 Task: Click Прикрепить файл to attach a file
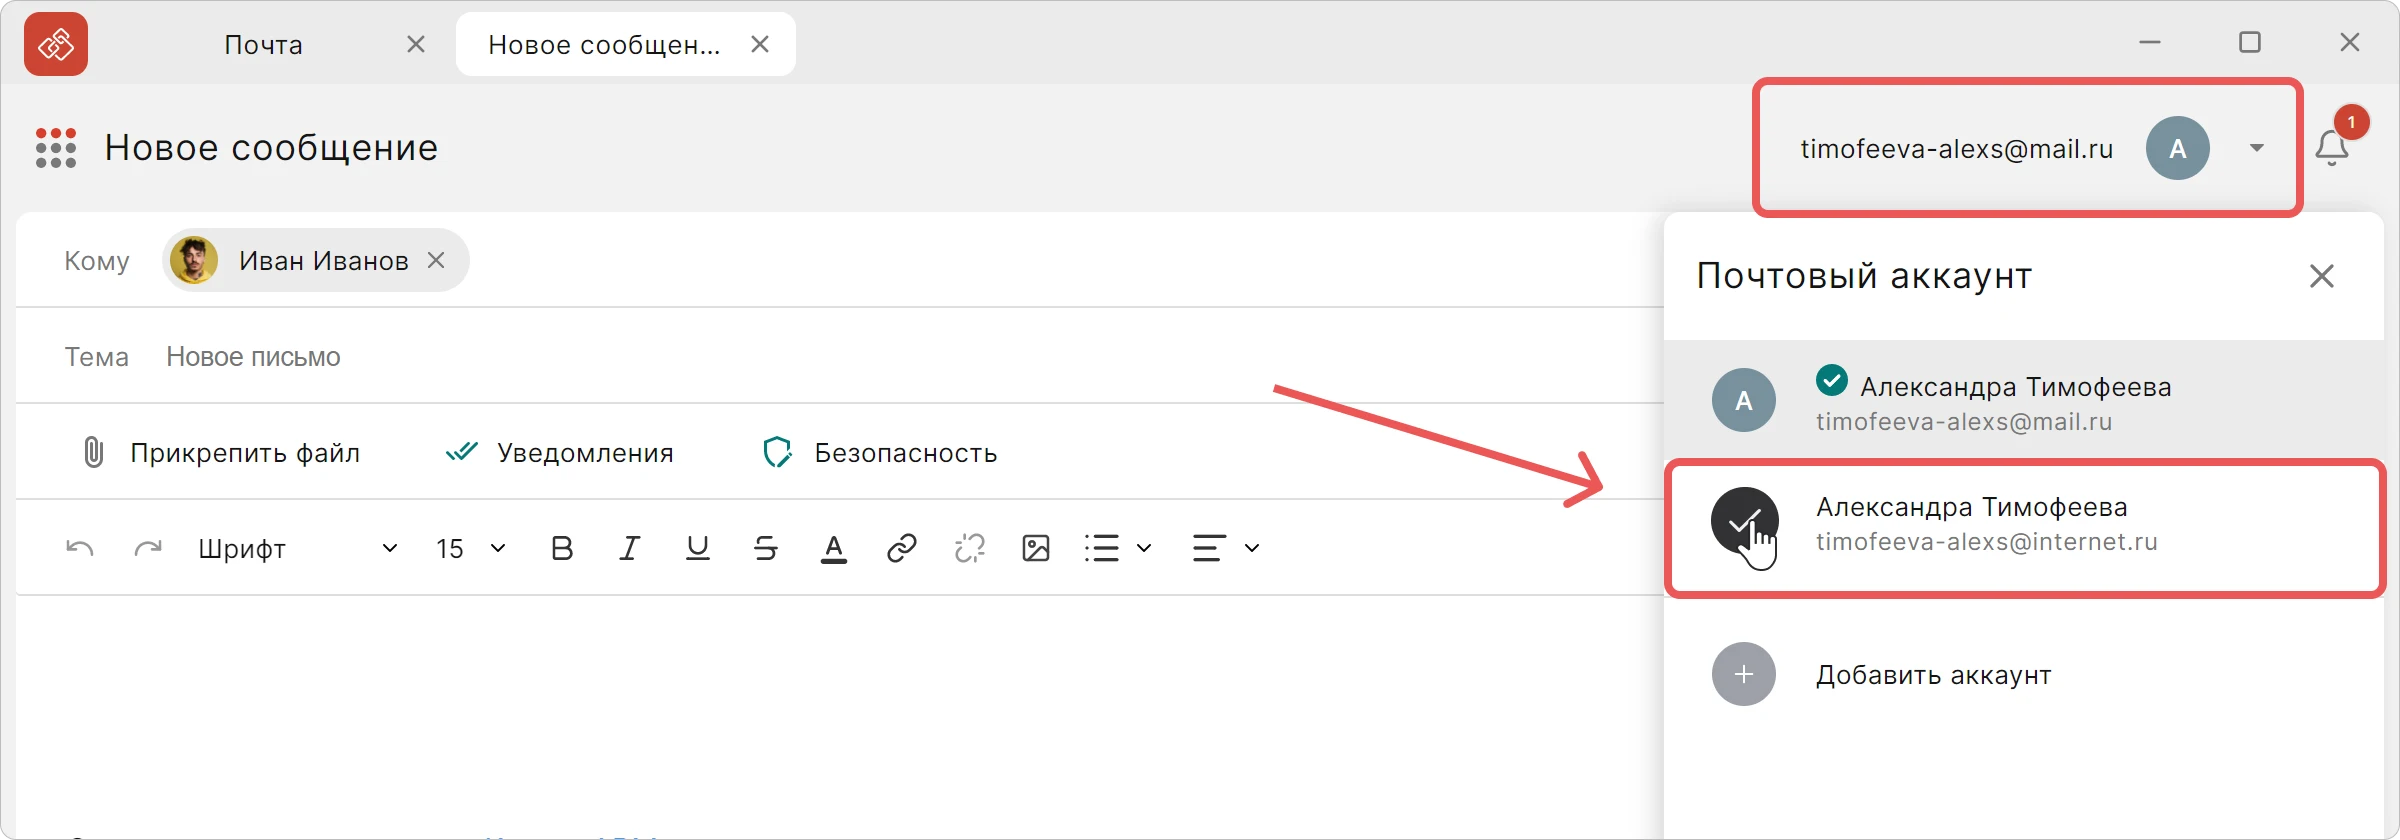(220, 453)
